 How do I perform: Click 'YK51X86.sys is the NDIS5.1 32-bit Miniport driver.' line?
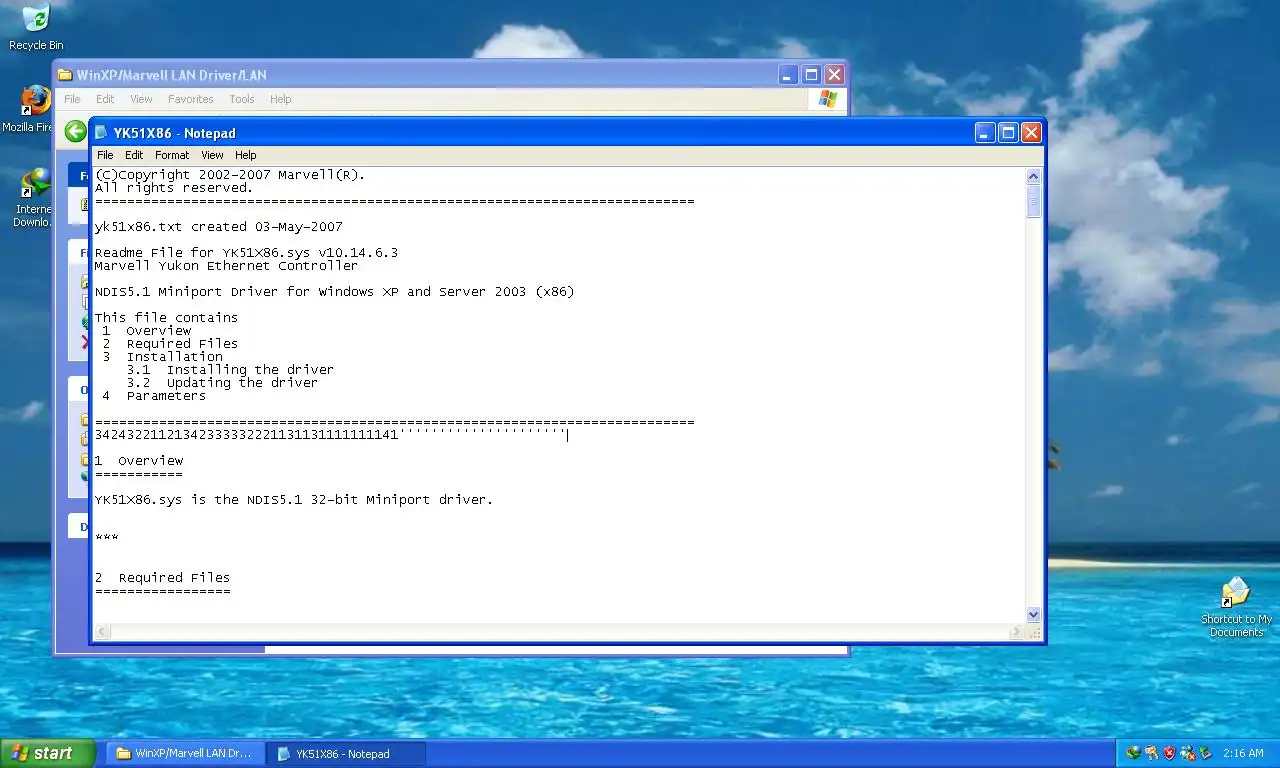294,500
